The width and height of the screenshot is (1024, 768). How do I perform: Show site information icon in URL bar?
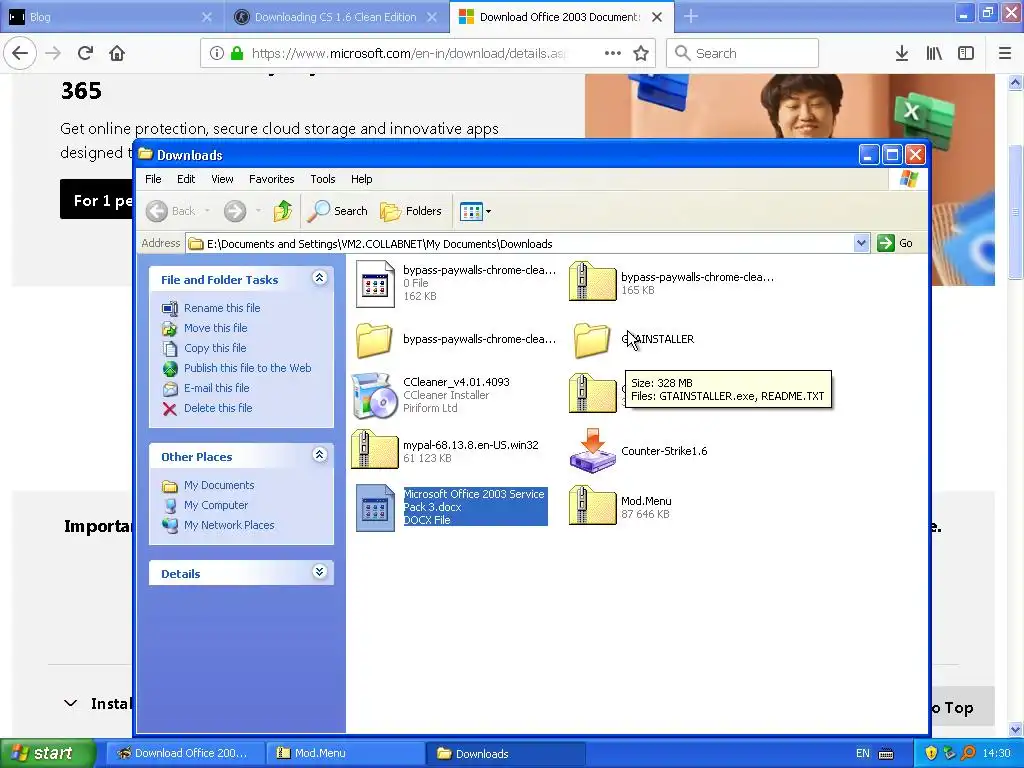pos(216,53)
